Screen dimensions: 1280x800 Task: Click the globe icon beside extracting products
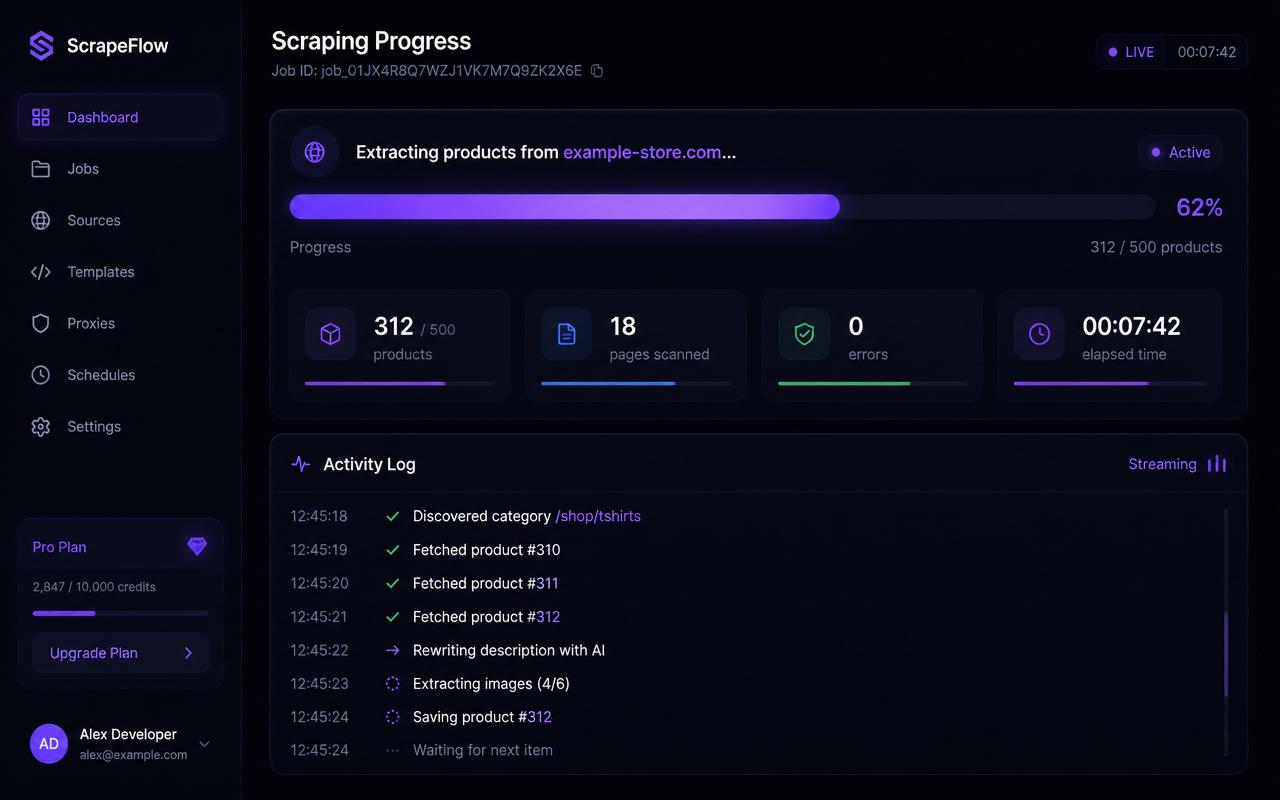314,152
